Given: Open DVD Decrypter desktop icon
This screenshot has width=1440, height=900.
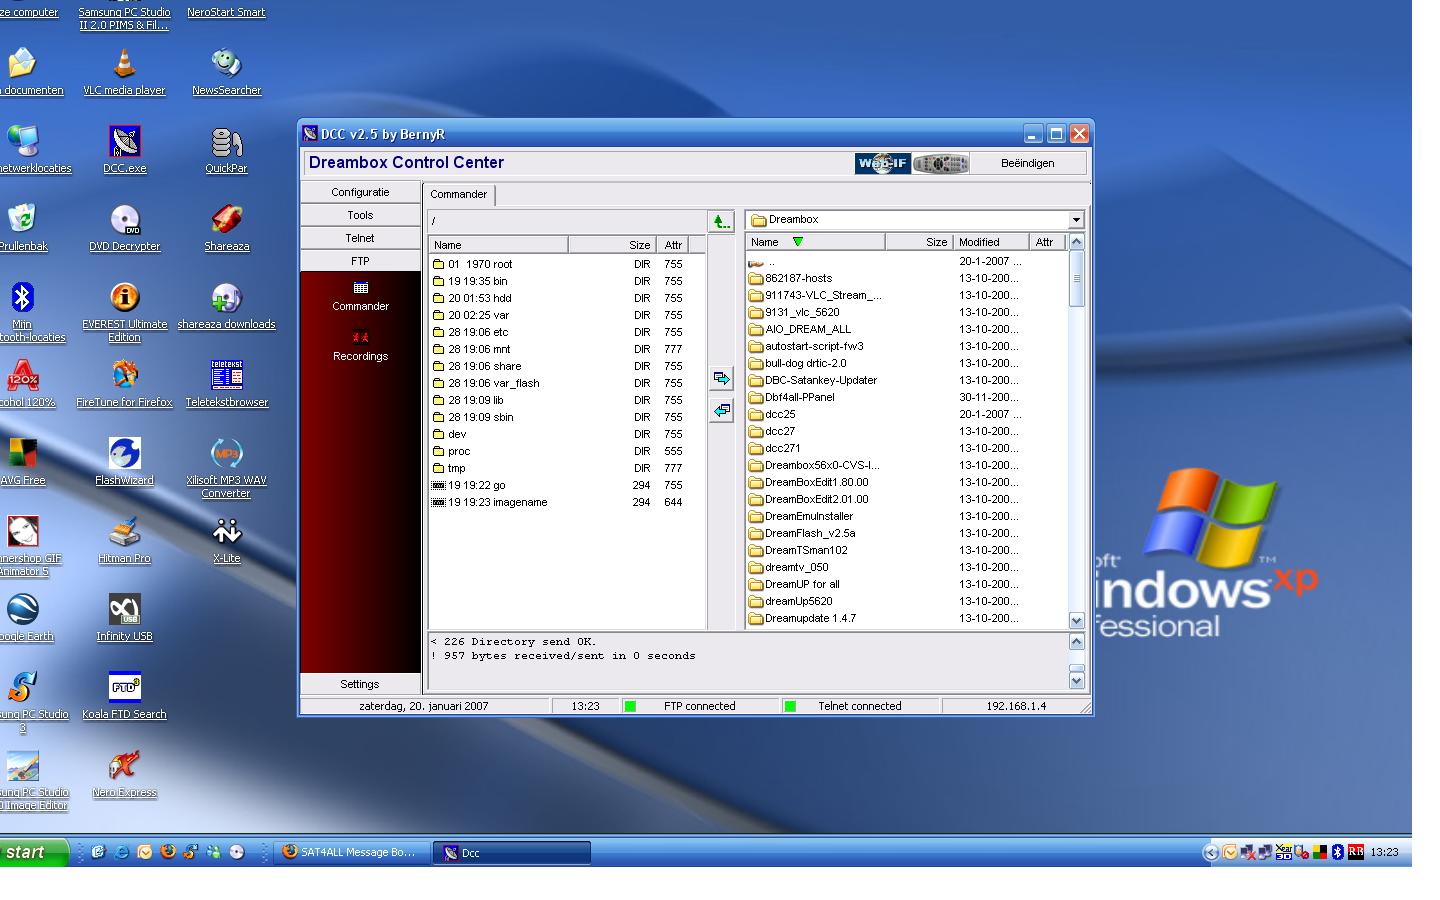Looking at the screenshot, I should [124, 228].
